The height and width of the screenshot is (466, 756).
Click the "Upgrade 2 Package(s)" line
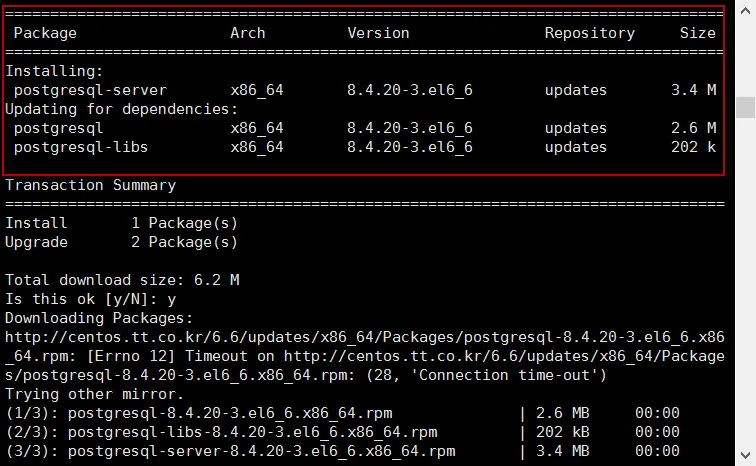click(x=122, y=242)
